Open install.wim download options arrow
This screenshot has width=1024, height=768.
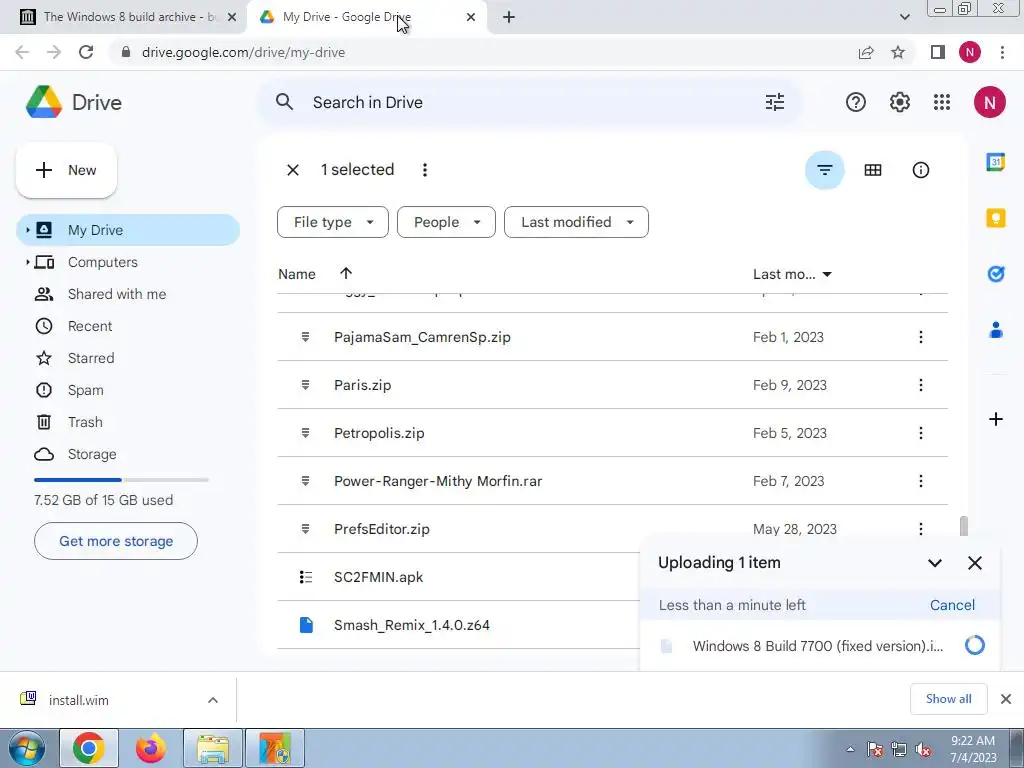213,700
